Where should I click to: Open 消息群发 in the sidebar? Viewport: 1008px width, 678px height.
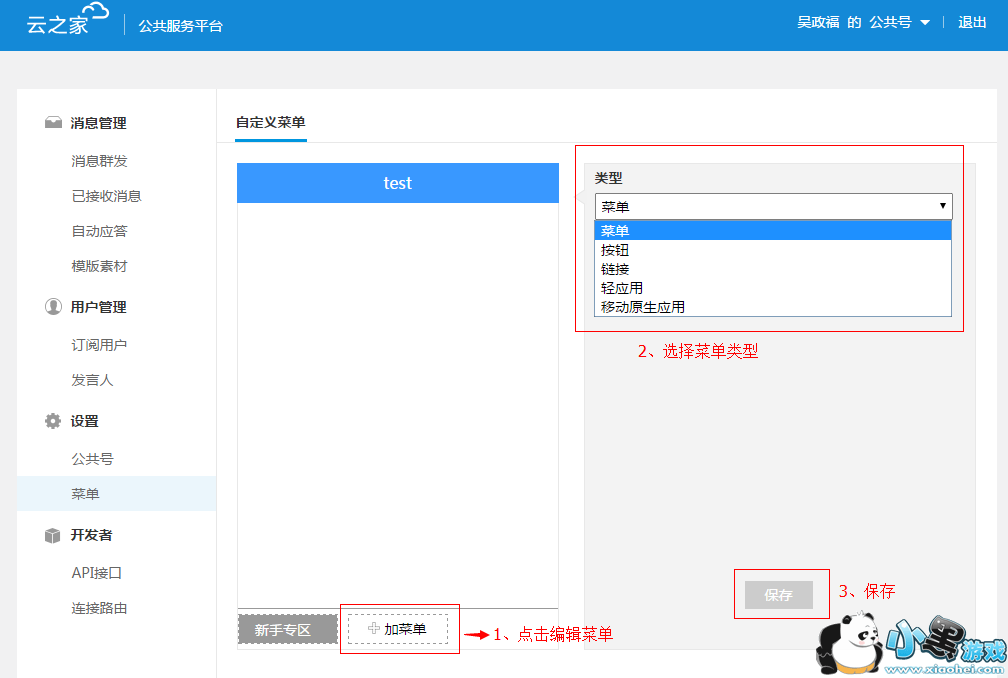99,161
